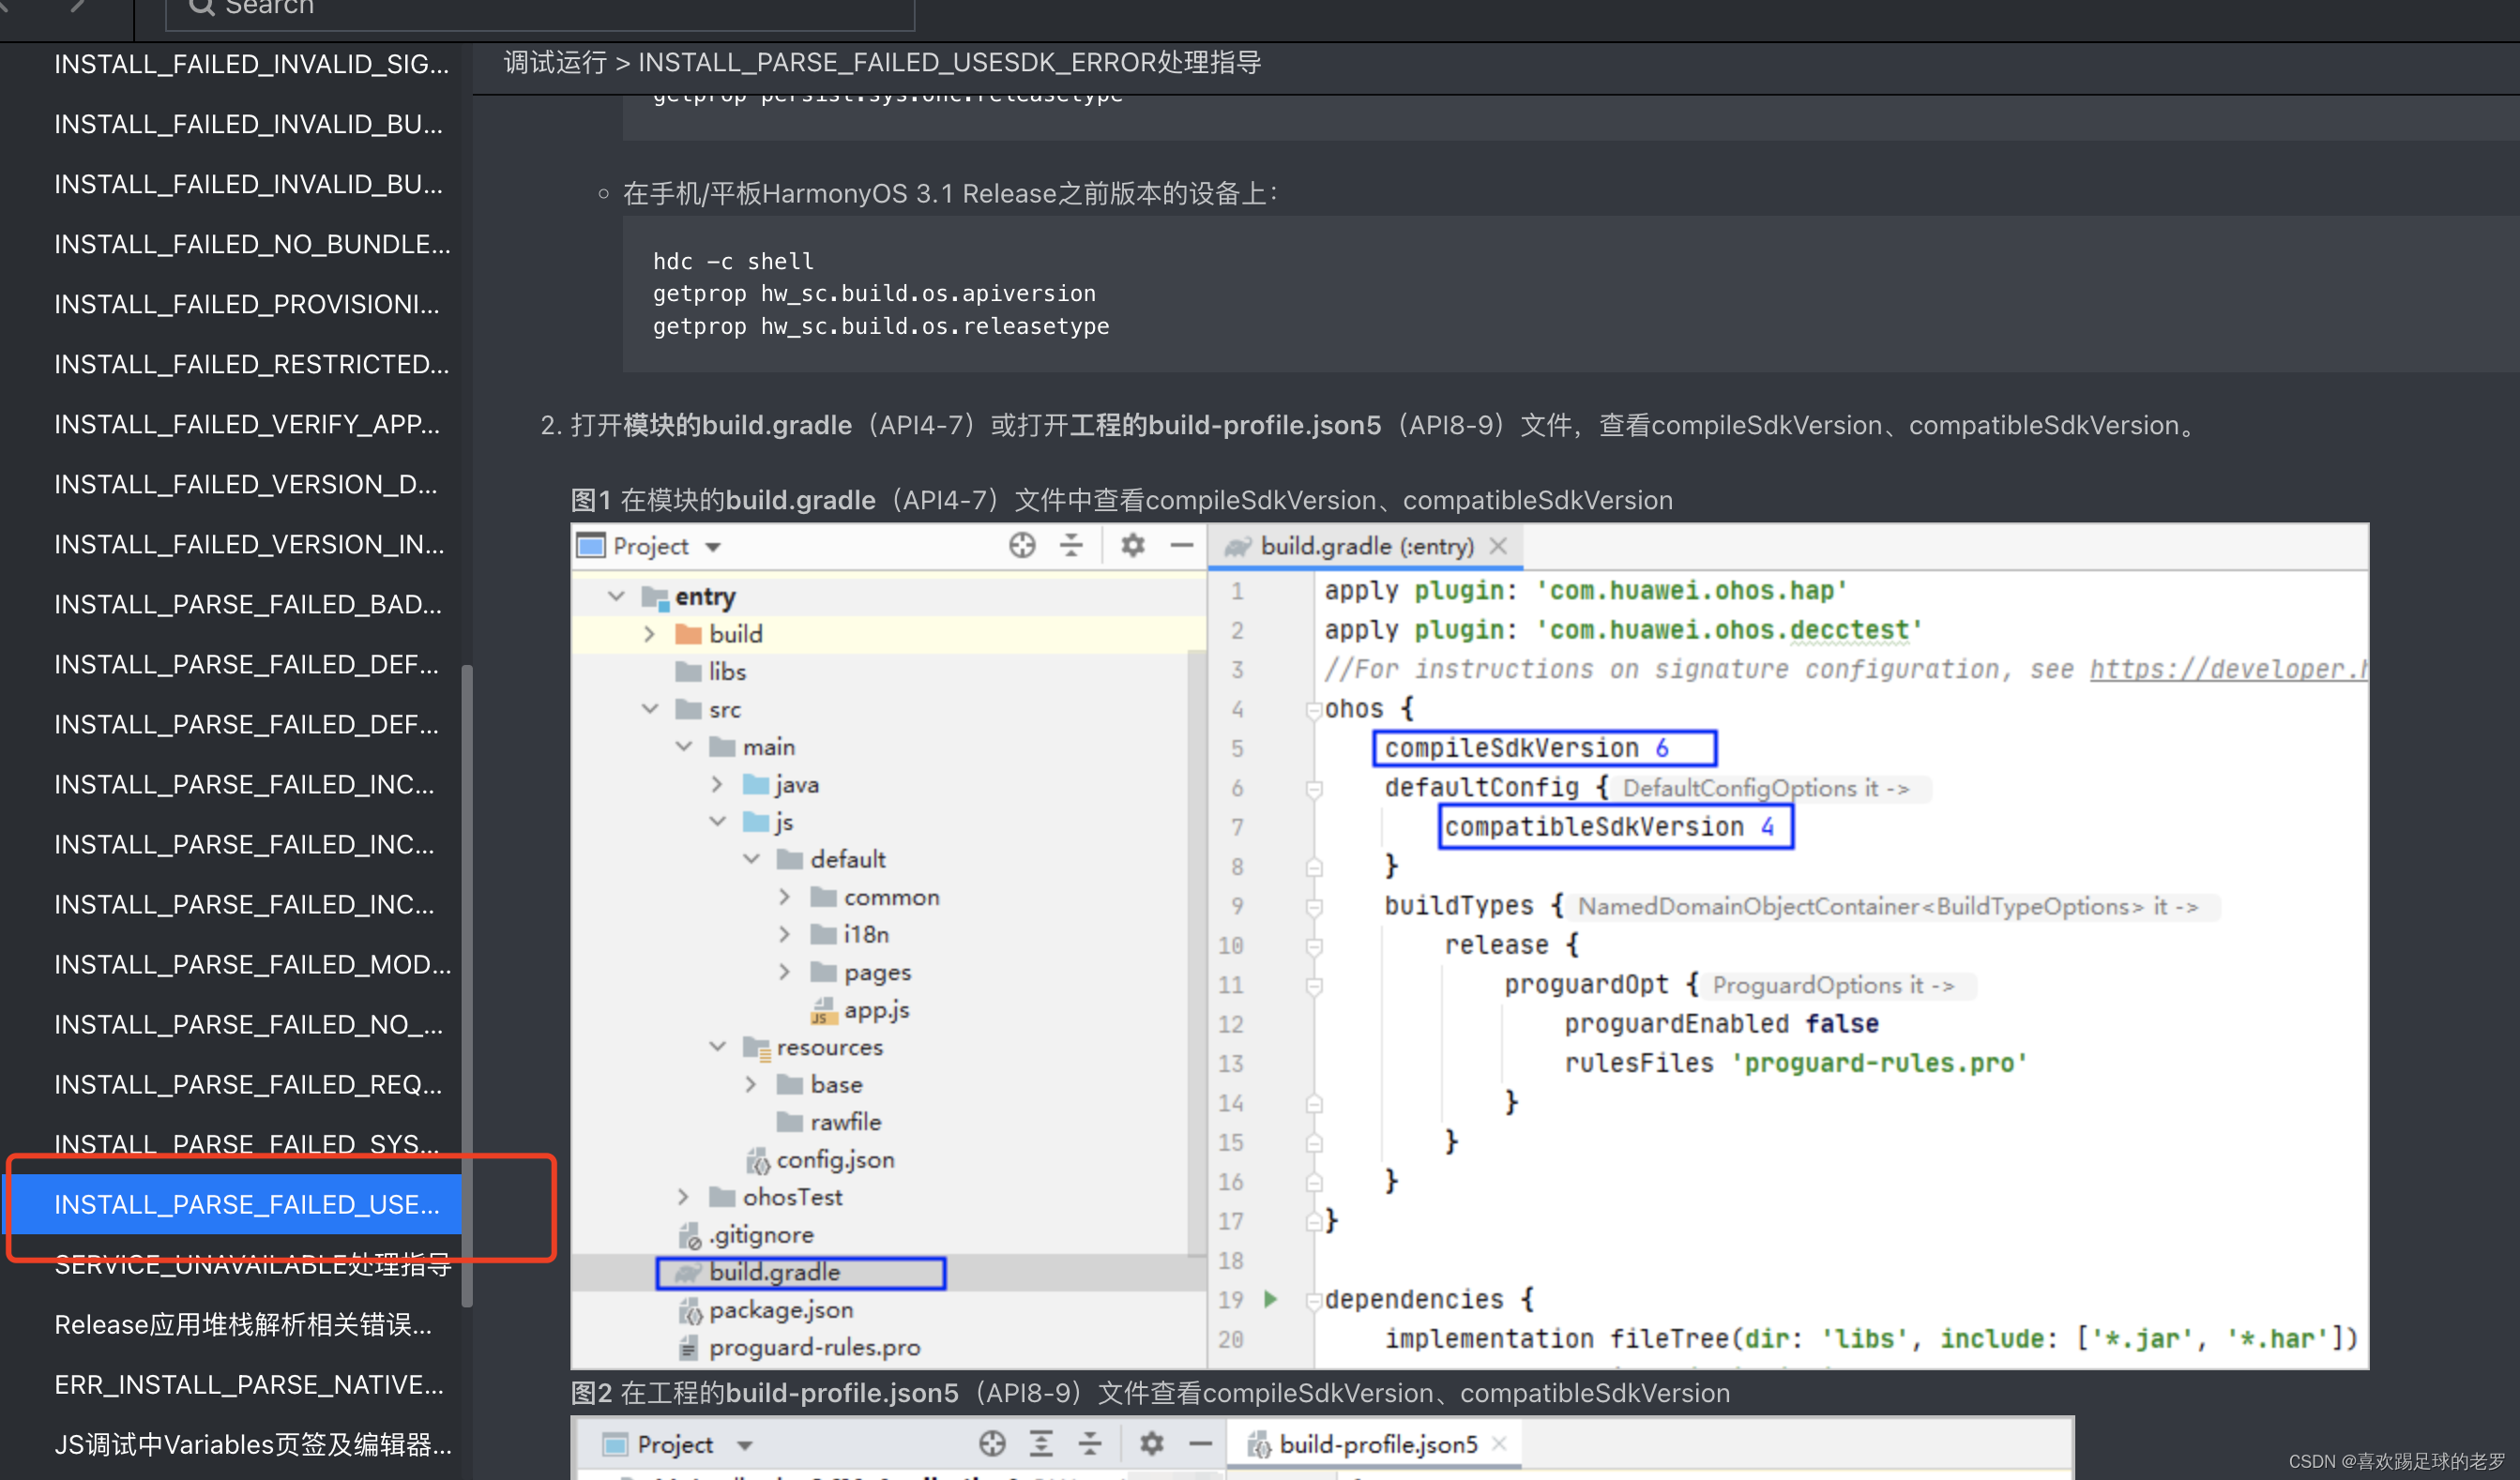Select the proguard-rules.pro file icon
Screen dimensions: 2520x1480
point(689,1347)
